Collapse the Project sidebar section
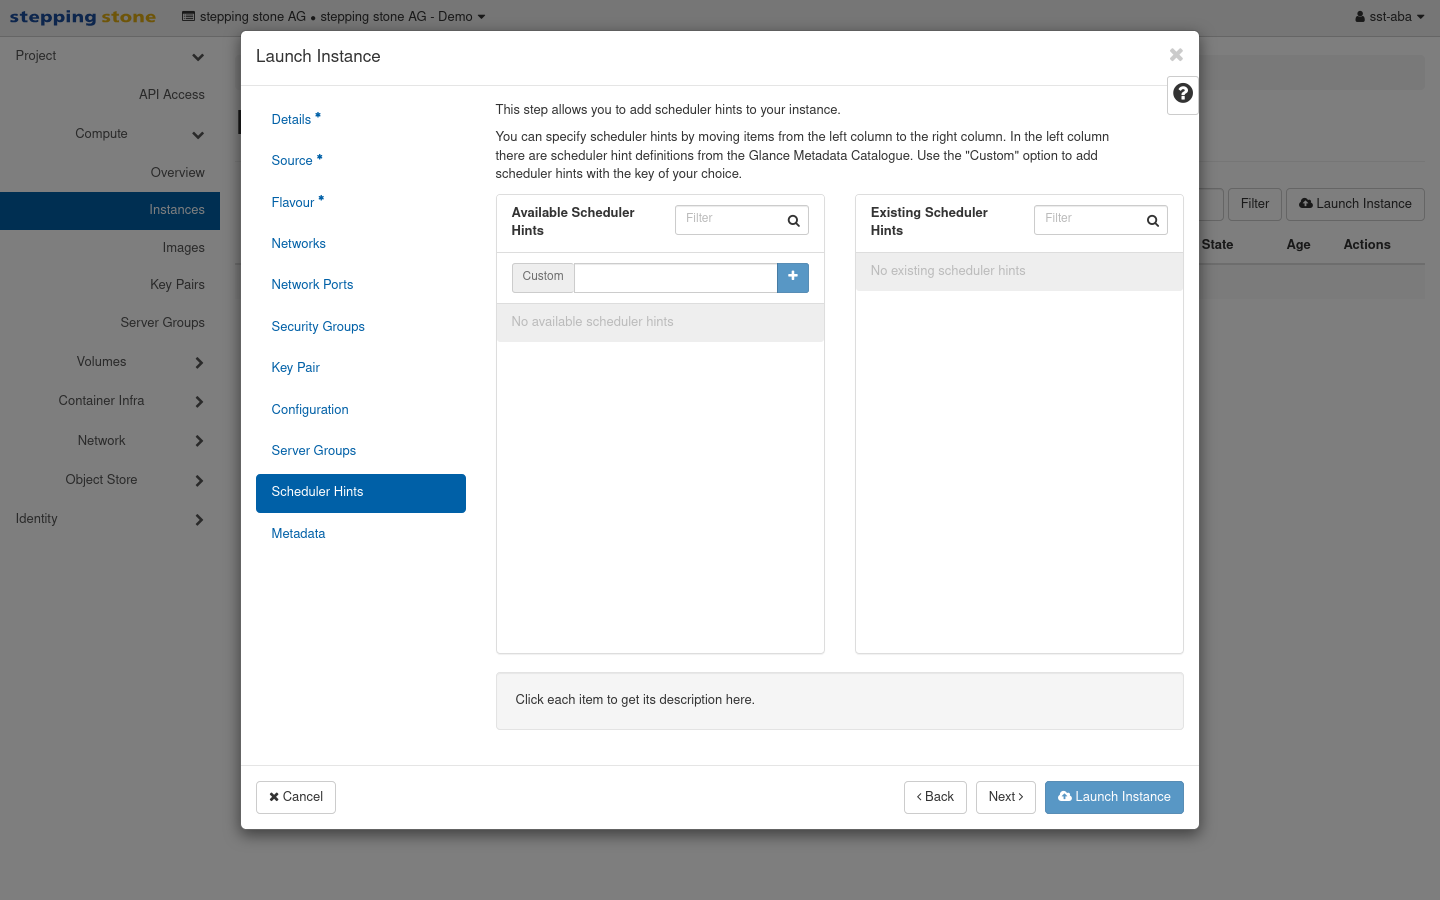The width and height of the screenshot is (1440, 900). pyautogui.click(x=110, y=56)
